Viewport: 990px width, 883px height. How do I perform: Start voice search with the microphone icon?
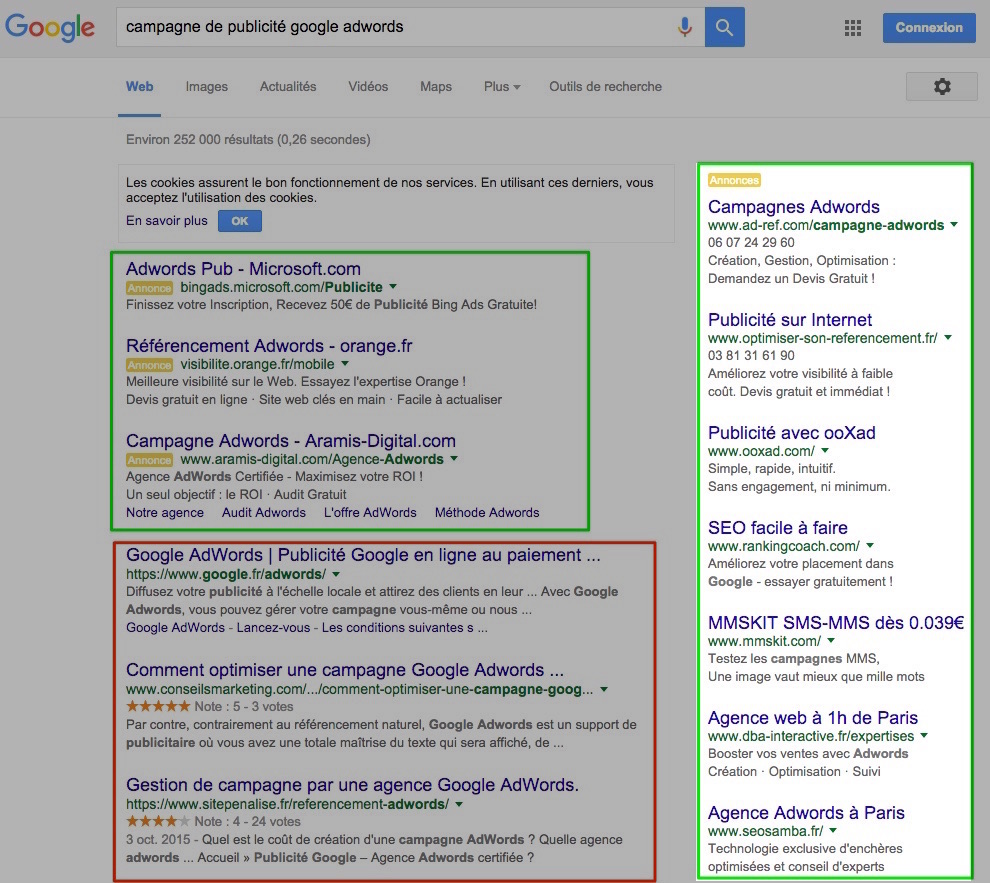coord(684,27)
